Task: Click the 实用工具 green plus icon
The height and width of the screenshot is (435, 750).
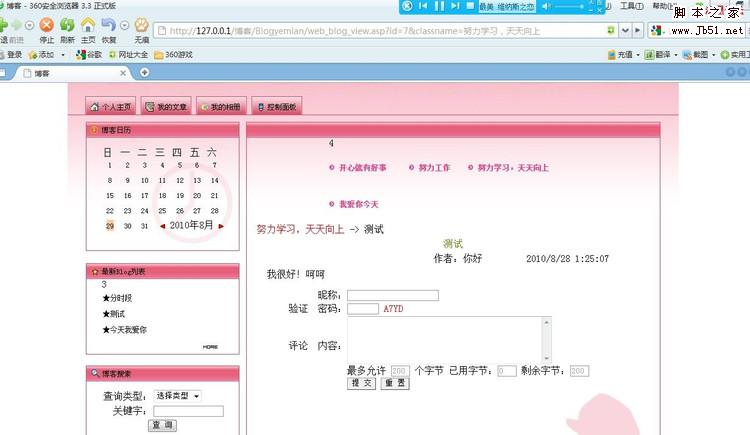Action: coord(725,55)
